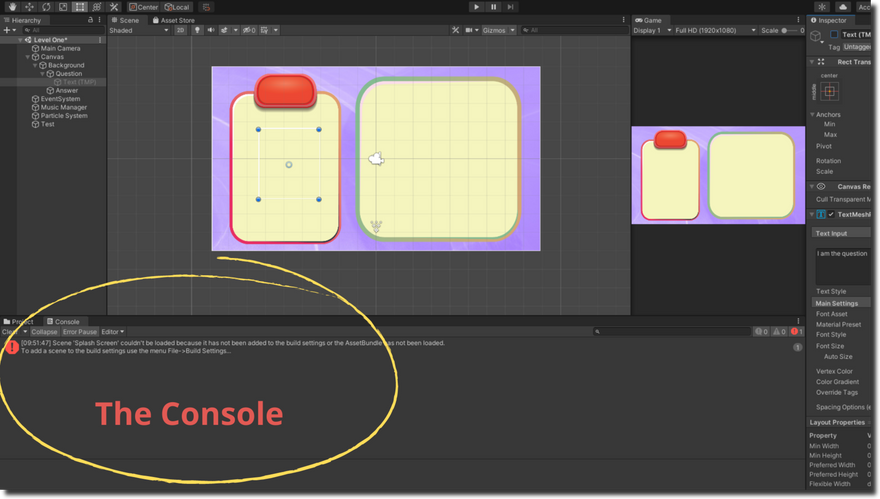Switch to the Project tab
This screenshot has width=880, height=499.
tap(21, 322)
